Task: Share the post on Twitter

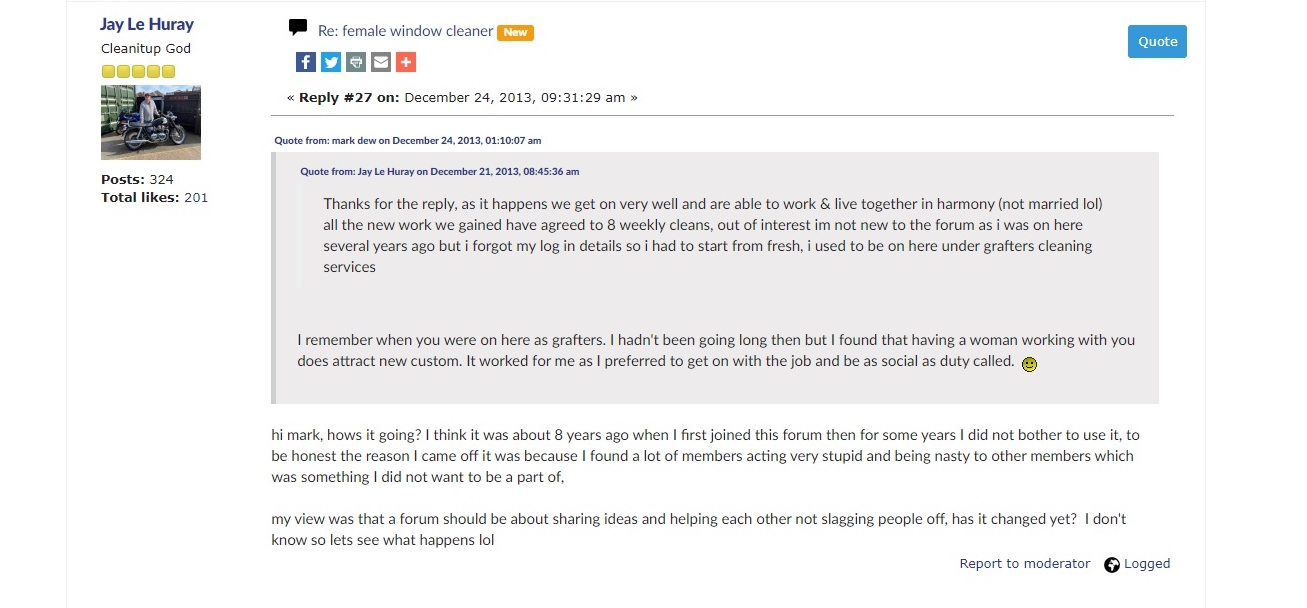Action: pos(331,62)
